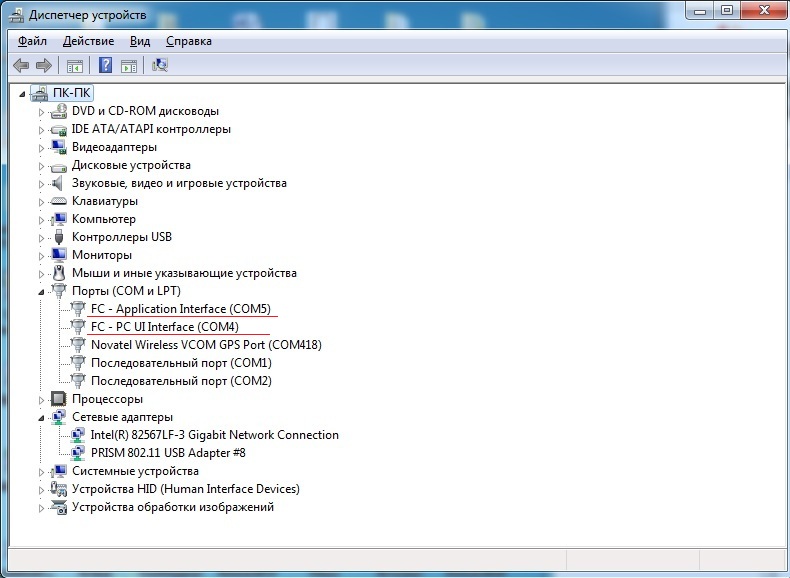The image size is (790, 578).
Task: Click the Дисковые устройства disk icon
Action: (x=59, y=166)
